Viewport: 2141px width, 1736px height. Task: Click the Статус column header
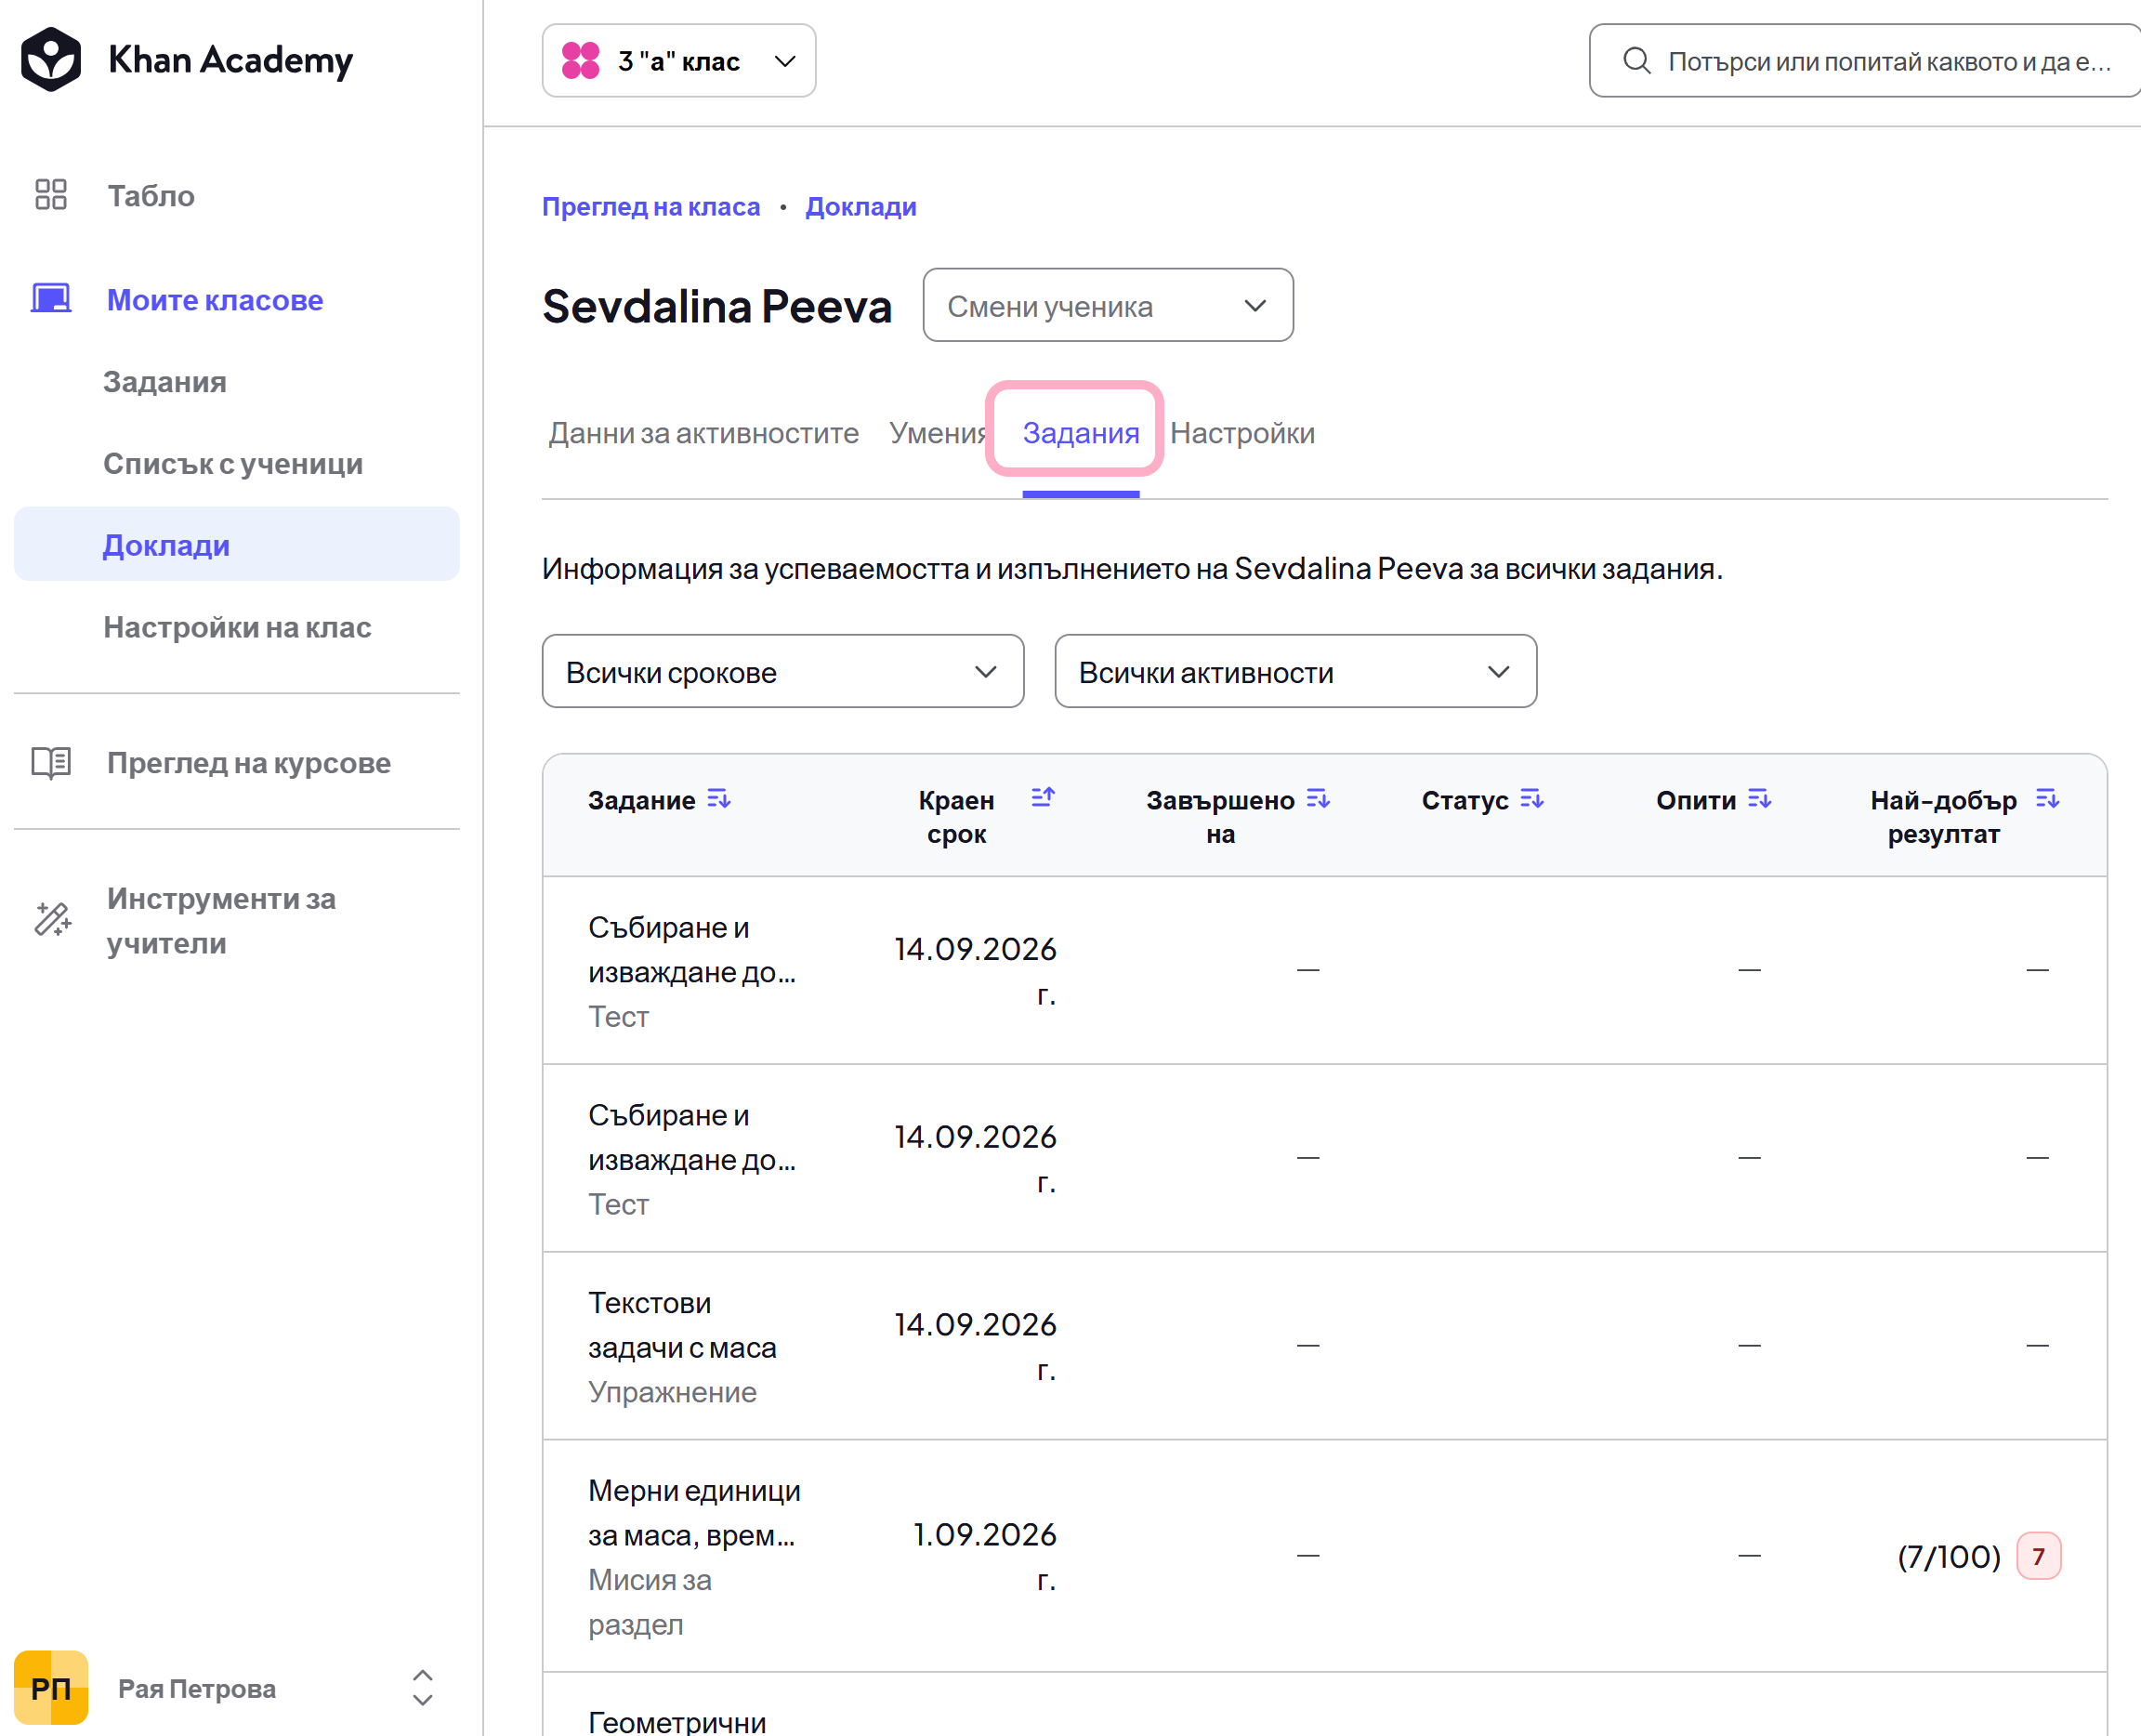pyautogui.click(x=1465, y=800)
